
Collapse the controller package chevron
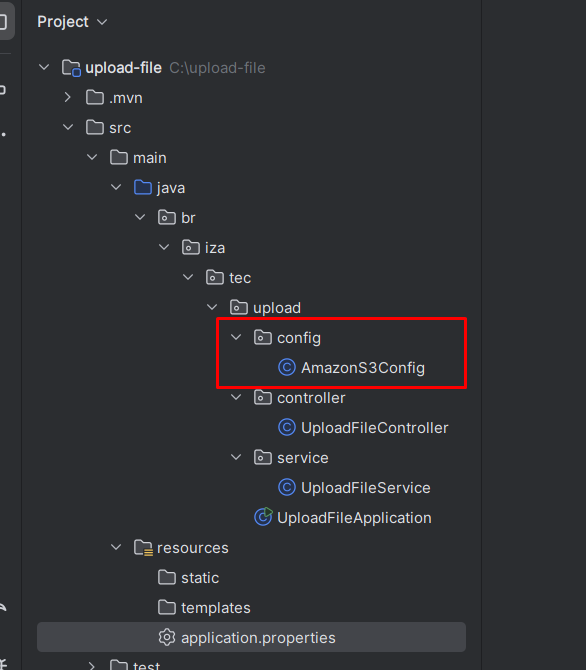(x=236, y=397)
